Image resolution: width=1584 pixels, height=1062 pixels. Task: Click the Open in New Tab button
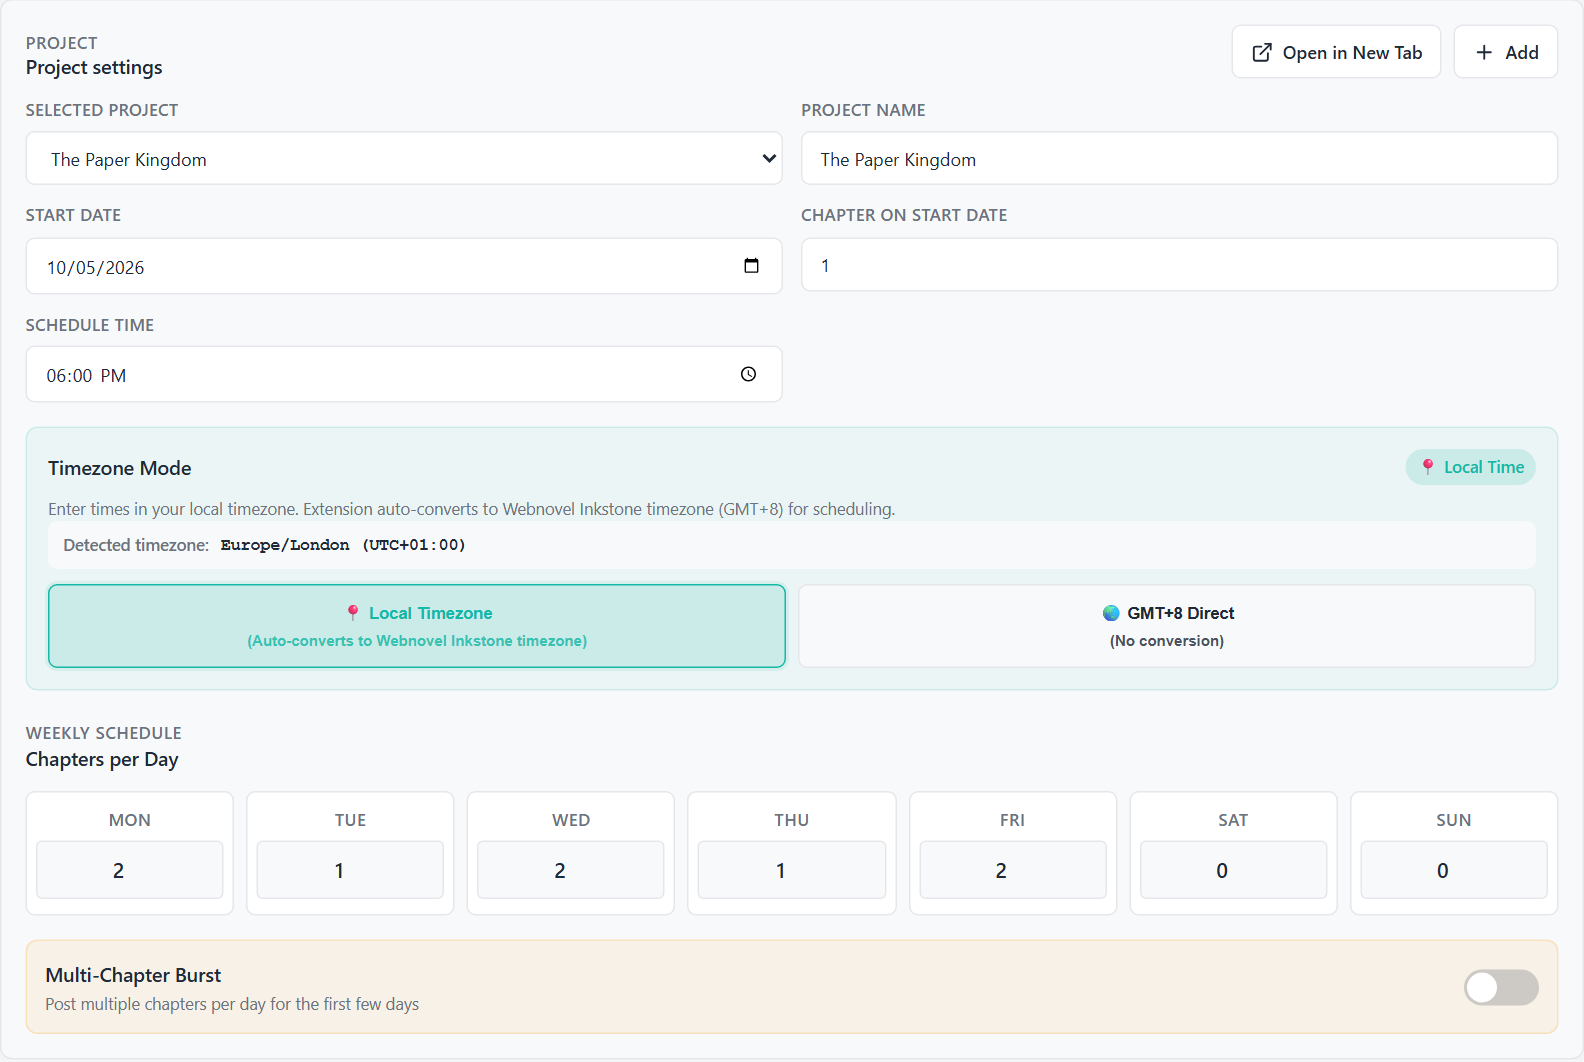tap(1336, 52)
